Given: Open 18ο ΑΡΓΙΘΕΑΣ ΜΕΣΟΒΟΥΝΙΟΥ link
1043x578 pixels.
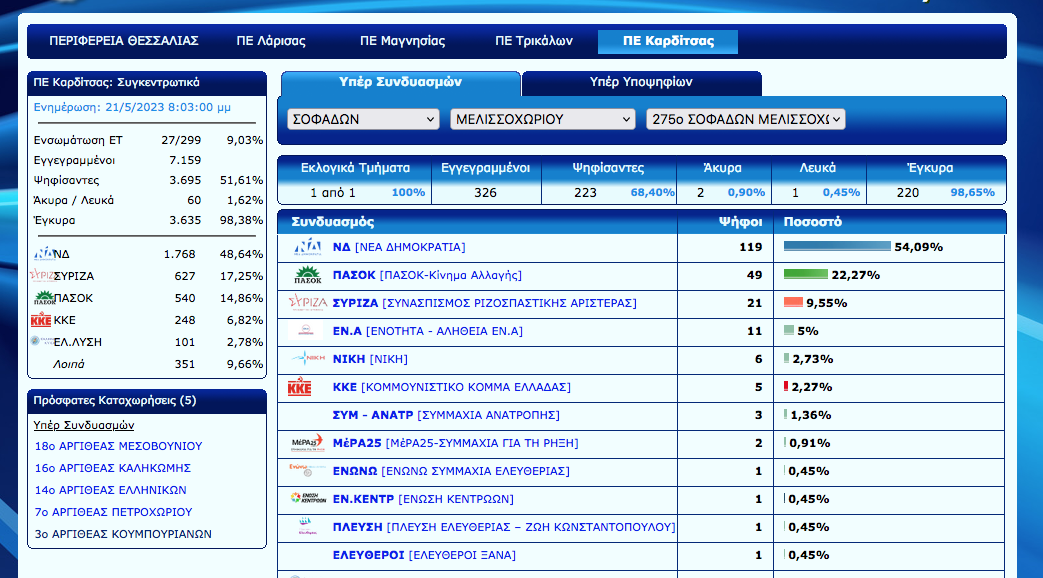Looking at the screenshot, I should click(x=118, y=446).
